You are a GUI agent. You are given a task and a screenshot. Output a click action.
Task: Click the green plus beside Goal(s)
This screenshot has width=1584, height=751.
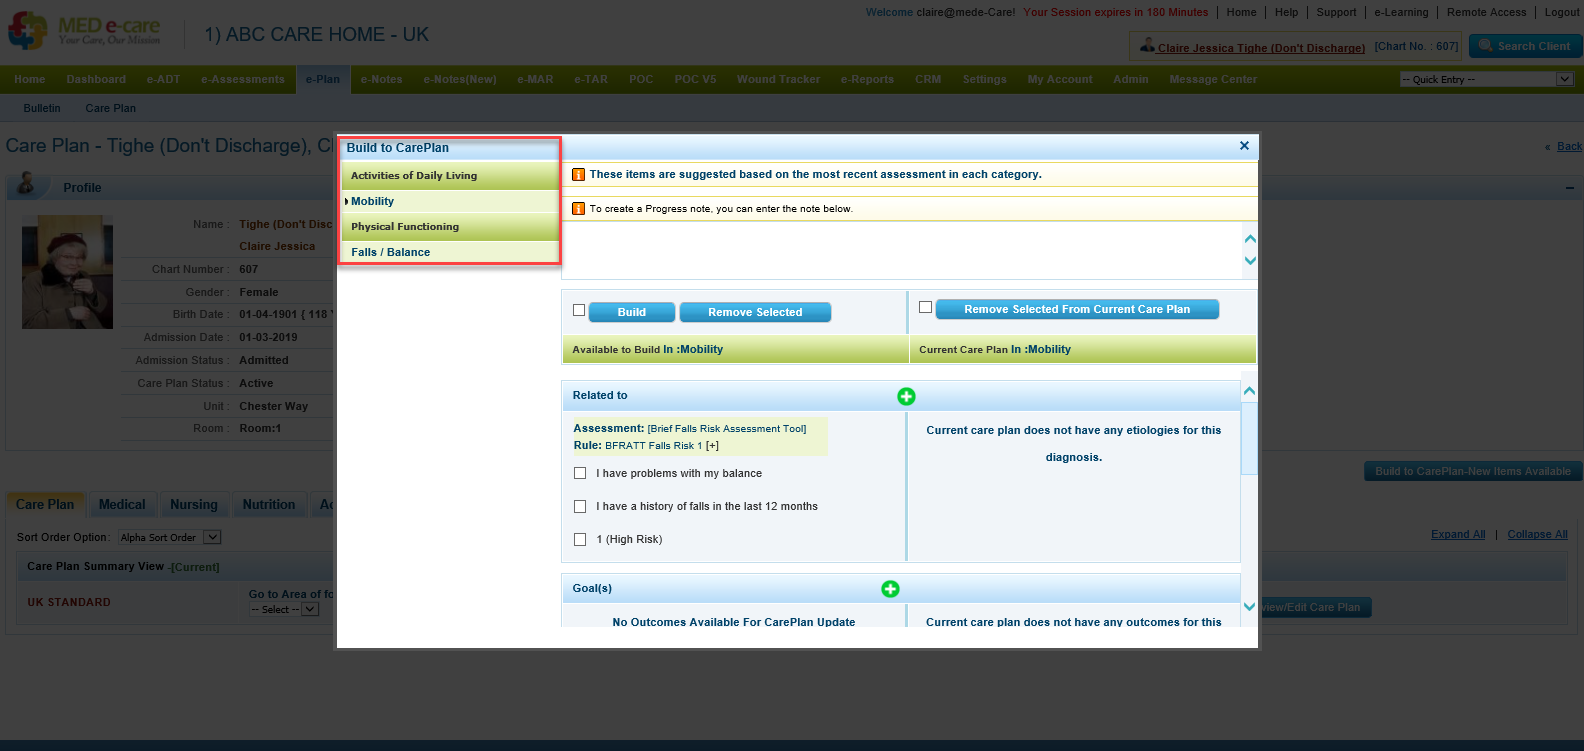coord(890,589)
